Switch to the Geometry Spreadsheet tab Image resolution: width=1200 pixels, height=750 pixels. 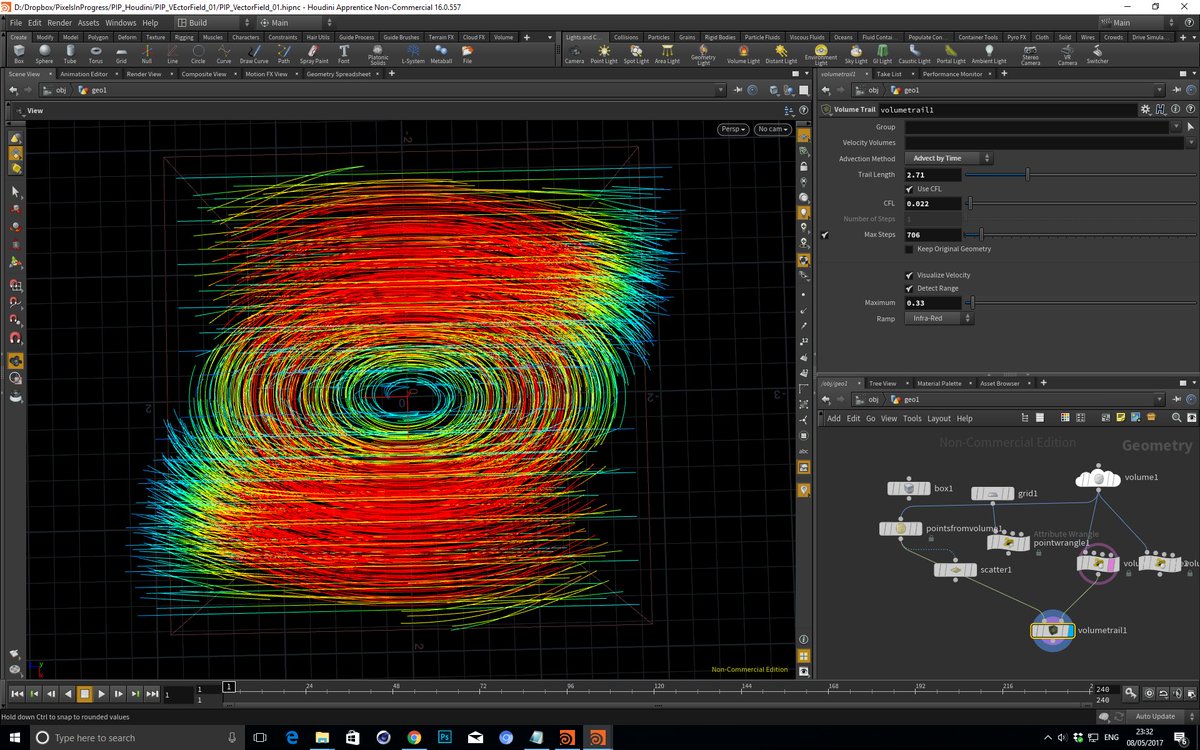pos(338,74)
